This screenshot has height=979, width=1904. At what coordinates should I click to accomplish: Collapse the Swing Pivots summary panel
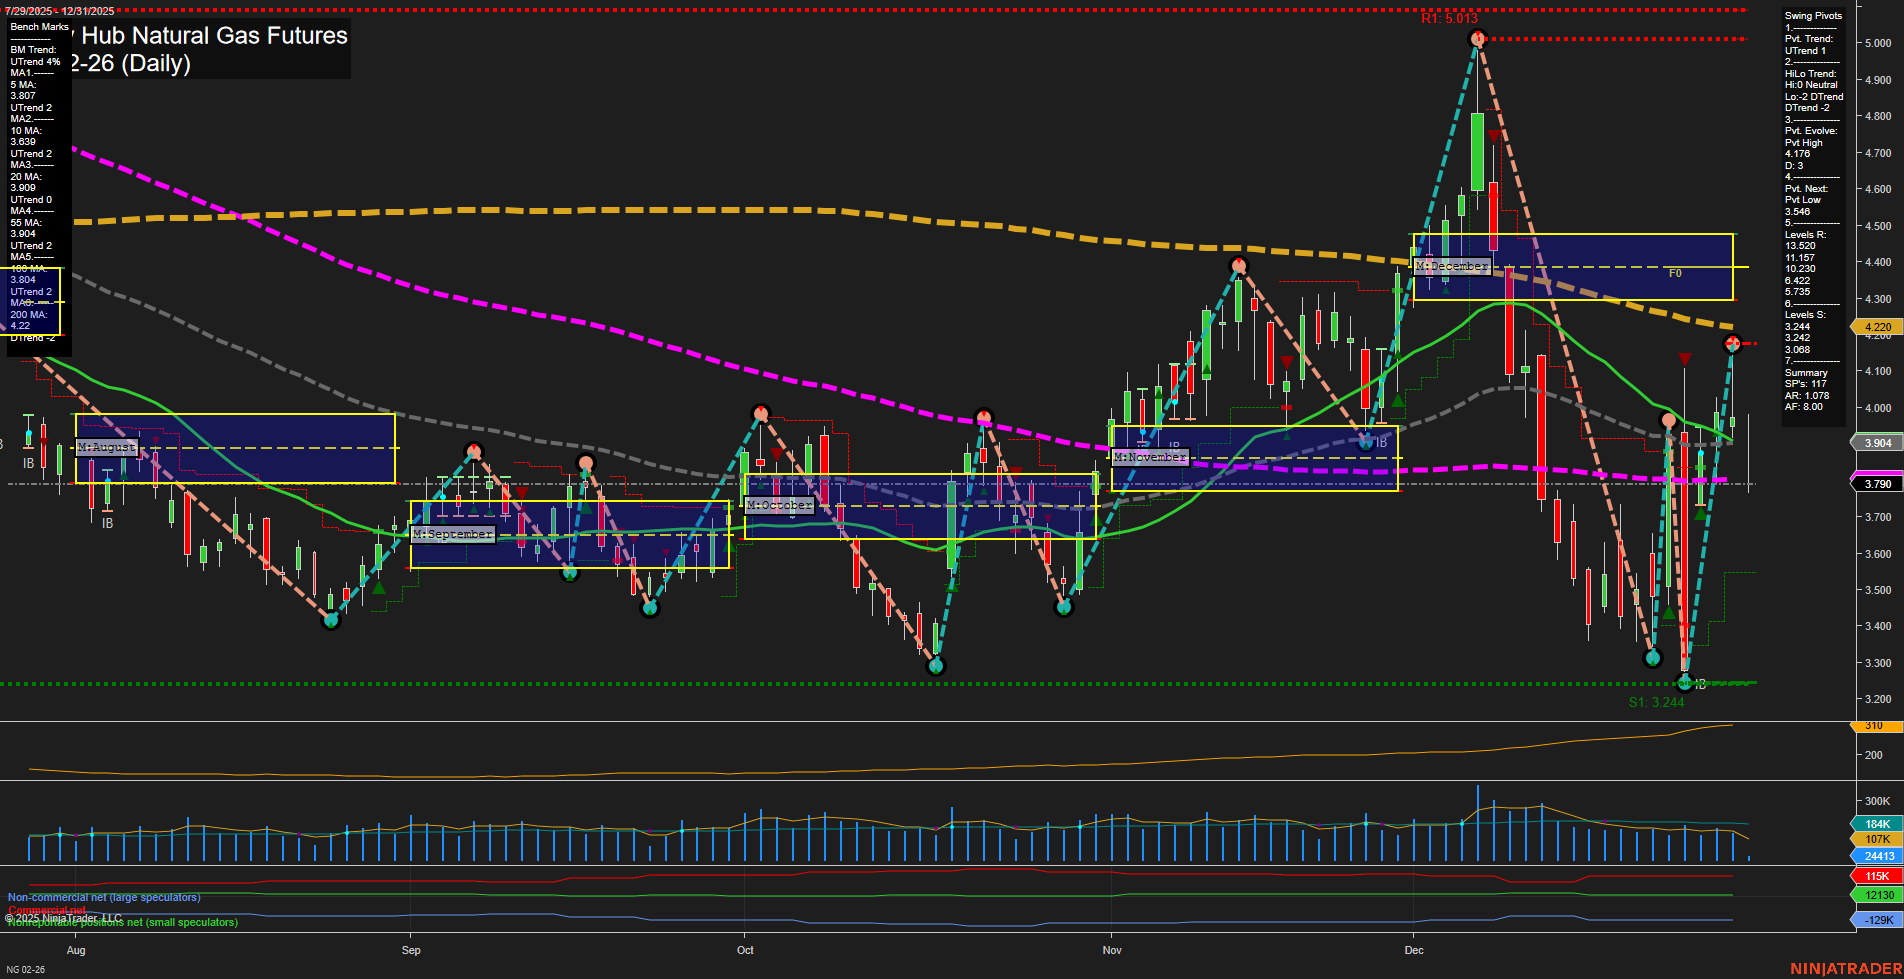pyautogui.click(x=1812, y=15)
